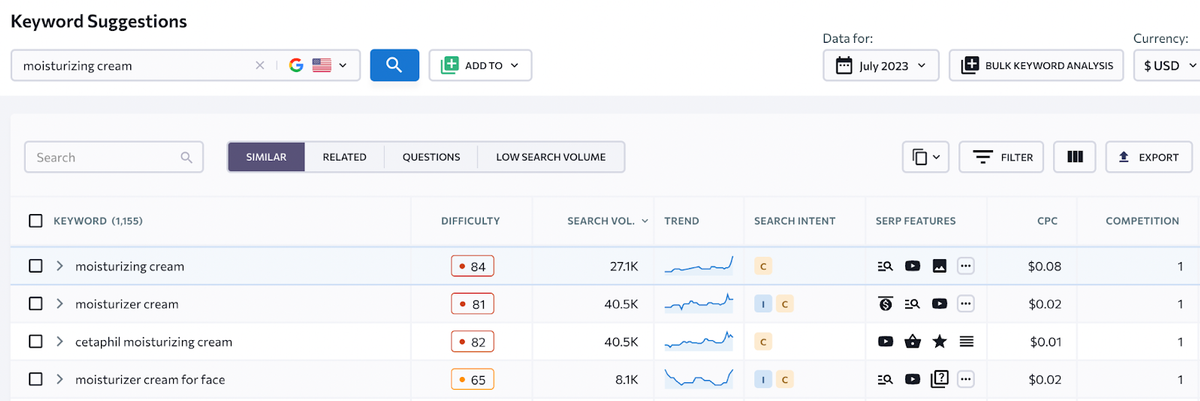The image size is (1200, 401).
Task: Check the box for cetaphil moisturizing cream
Action: coord(36,341)
